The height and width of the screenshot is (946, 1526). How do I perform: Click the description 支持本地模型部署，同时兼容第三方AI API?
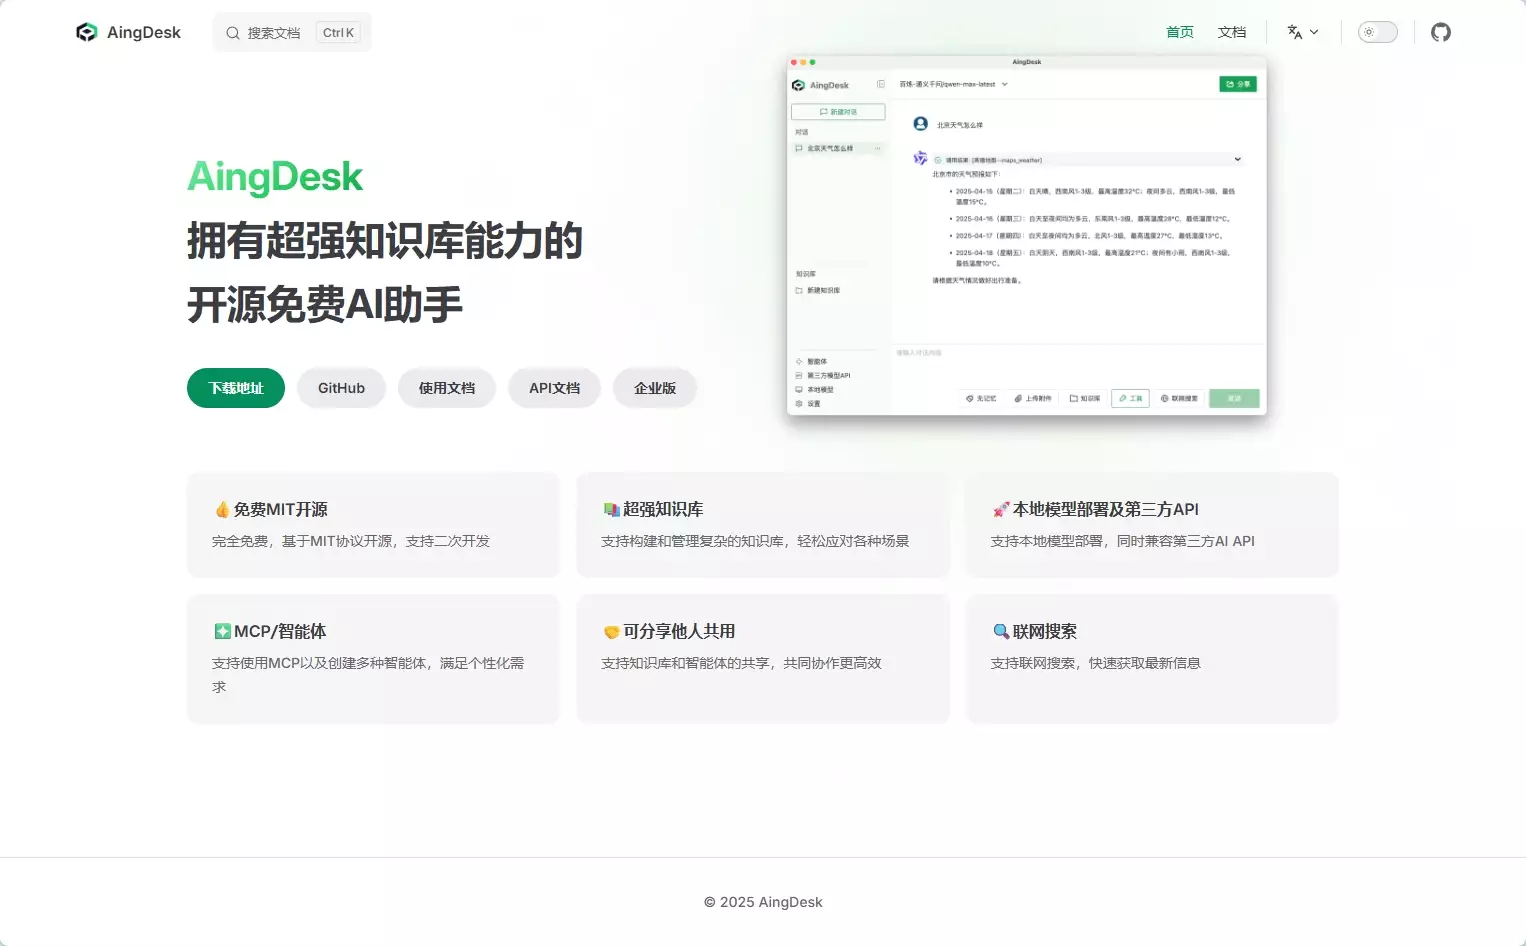tap(1122, 541)
